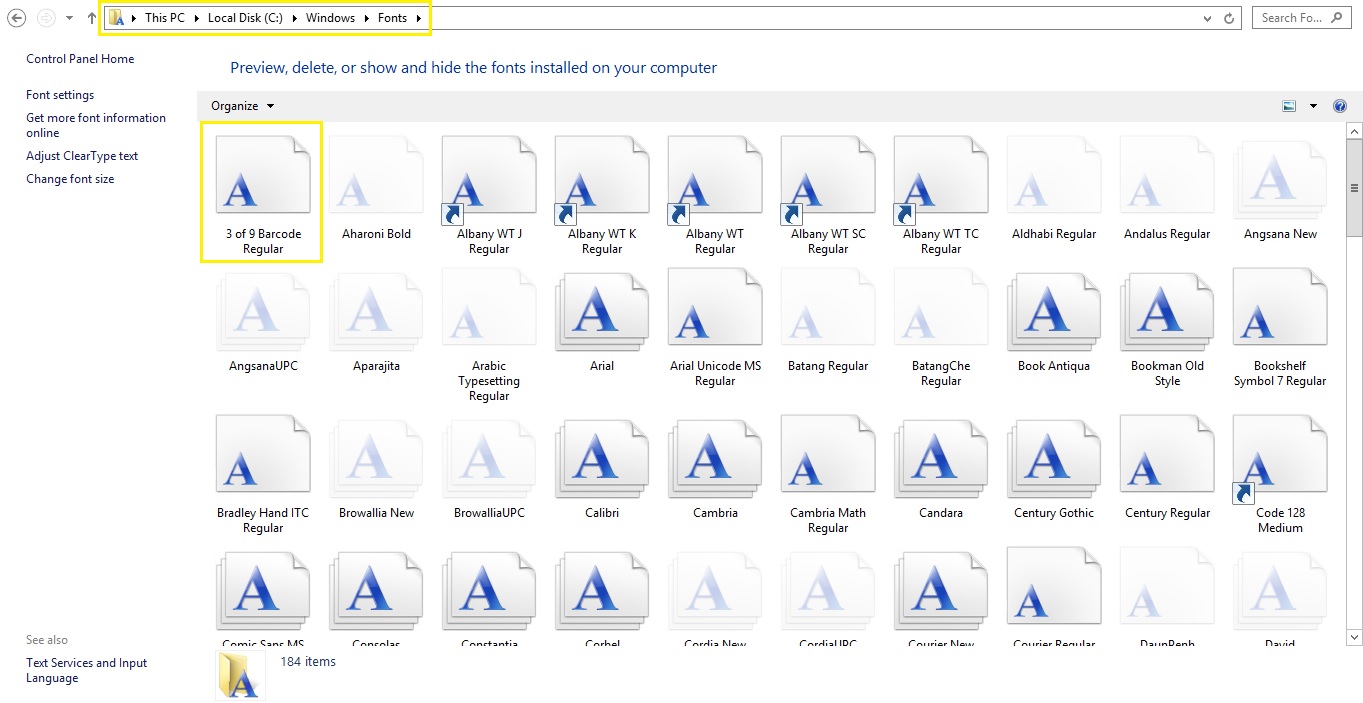Change the layout with the view icon
The image size is (1363, 703).
coord(1288,104)
